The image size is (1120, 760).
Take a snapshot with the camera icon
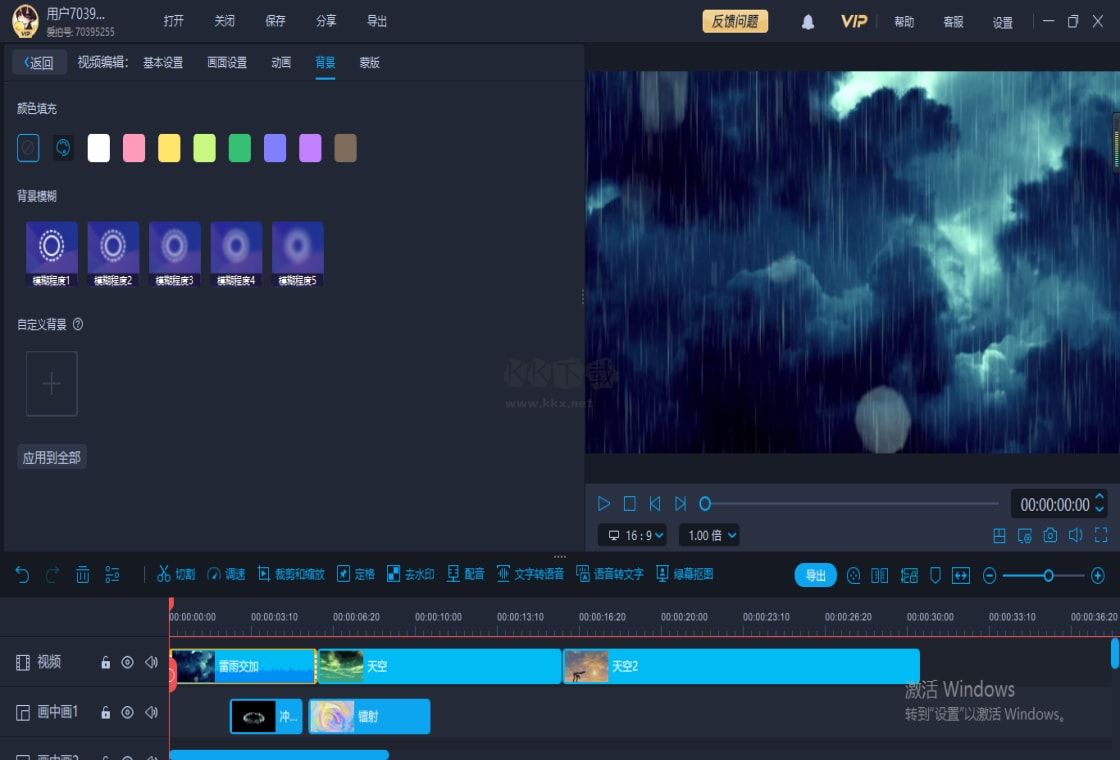1049,535
